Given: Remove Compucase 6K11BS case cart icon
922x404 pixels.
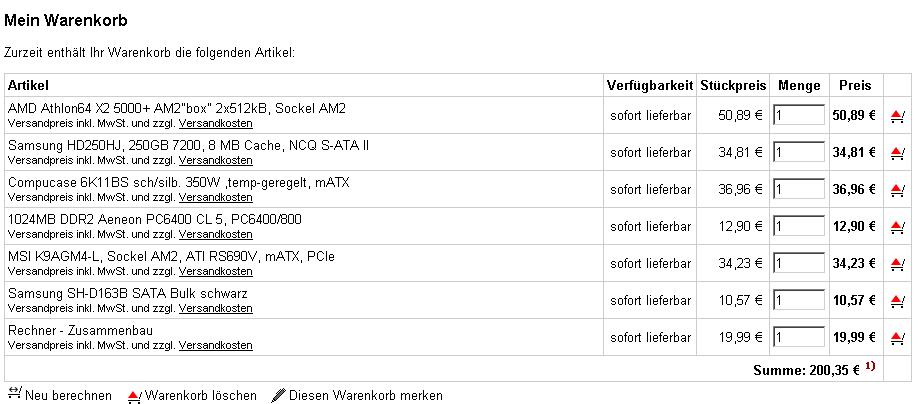Looking at the screenshot, I should pyautogui.click(x=896, y=190).
